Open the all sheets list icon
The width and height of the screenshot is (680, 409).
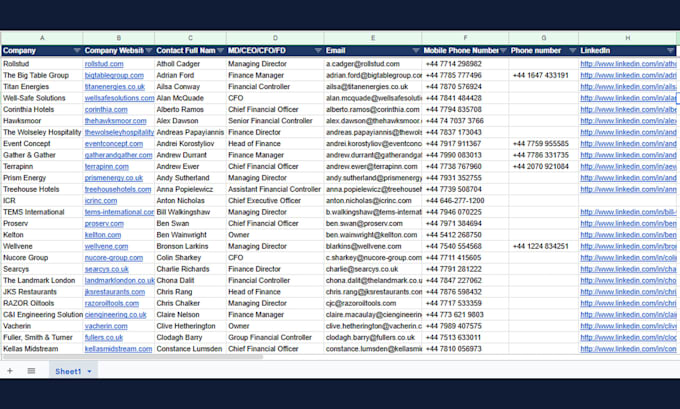pyautogui.click(x=31, y=371)
